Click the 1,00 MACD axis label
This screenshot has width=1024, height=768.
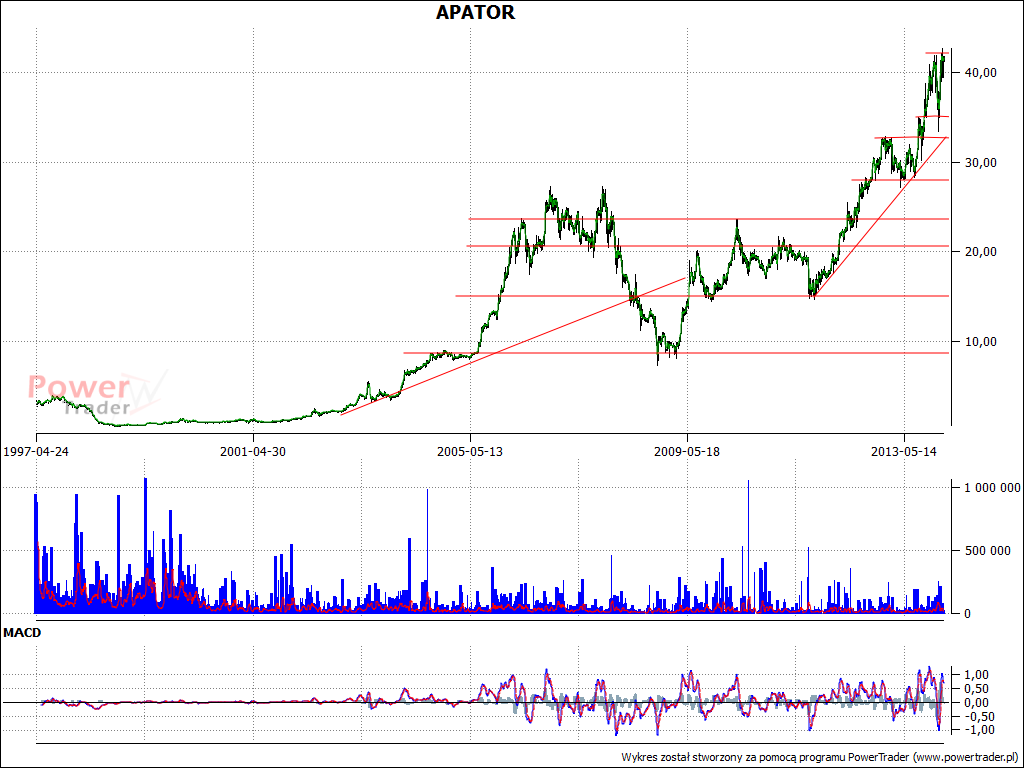[x=978, y=675]
